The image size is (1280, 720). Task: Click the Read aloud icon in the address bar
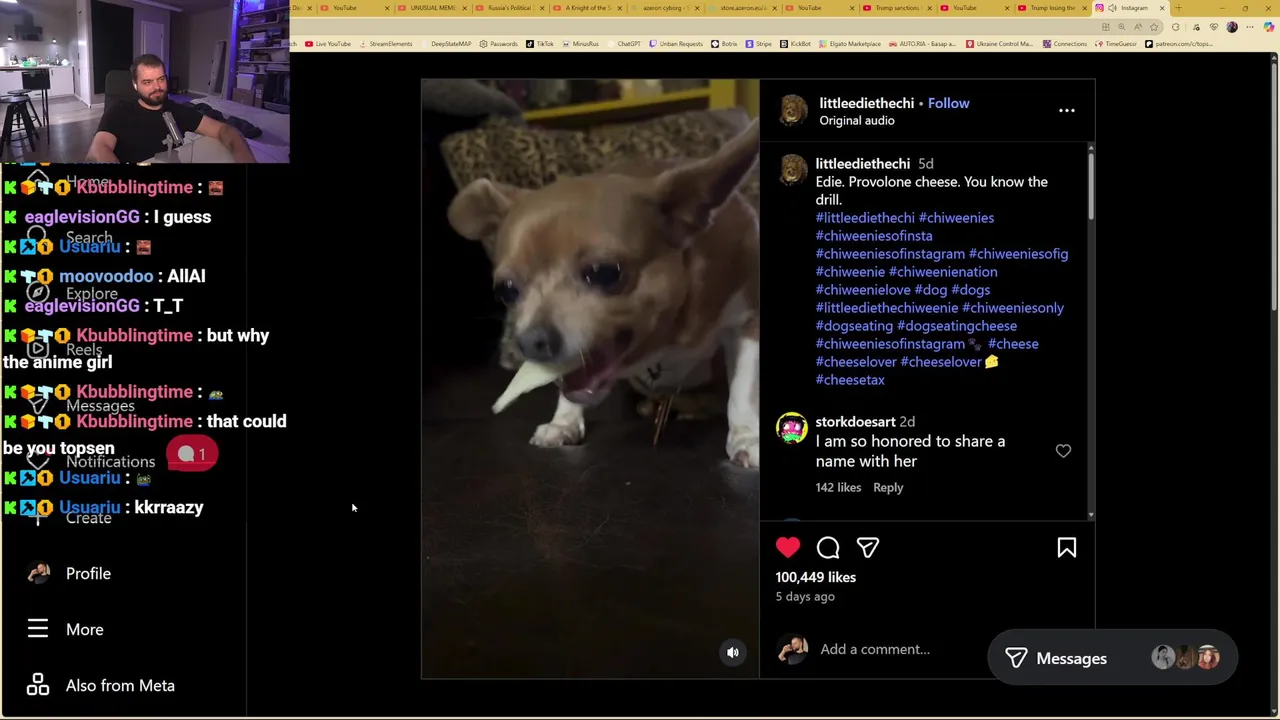[x=1138, y=27]
